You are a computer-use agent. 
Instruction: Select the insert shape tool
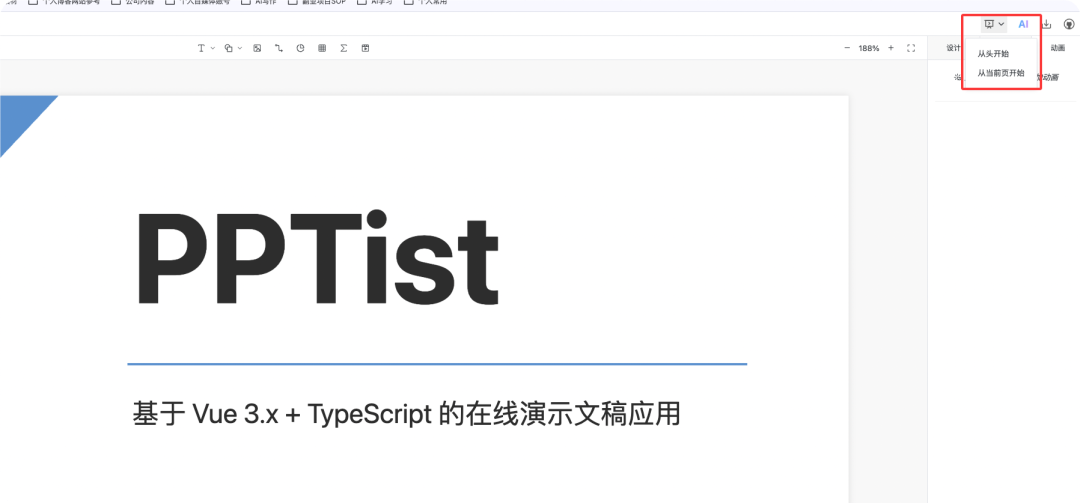pos(229,48)
